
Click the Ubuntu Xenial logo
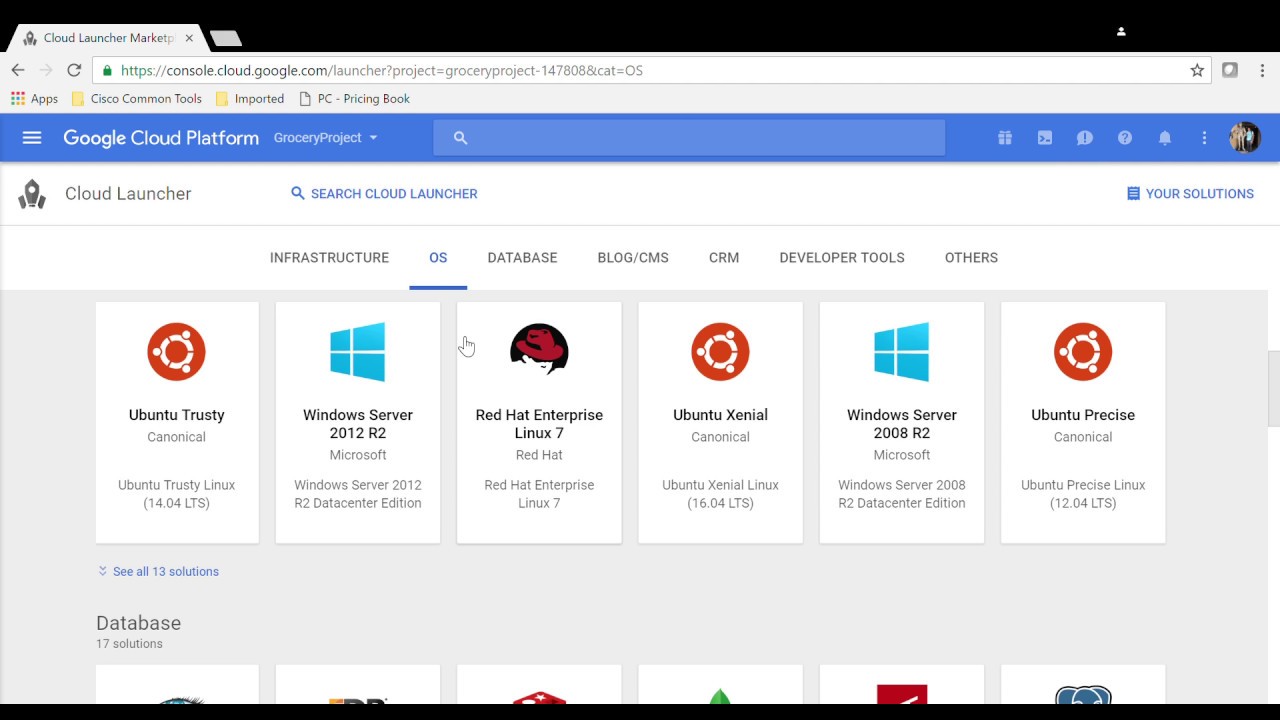click(x=720, y=352)
